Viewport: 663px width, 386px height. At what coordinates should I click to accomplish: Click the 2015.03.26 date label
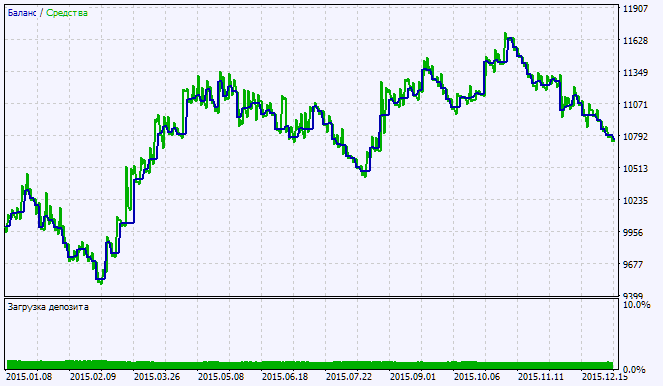156,377
